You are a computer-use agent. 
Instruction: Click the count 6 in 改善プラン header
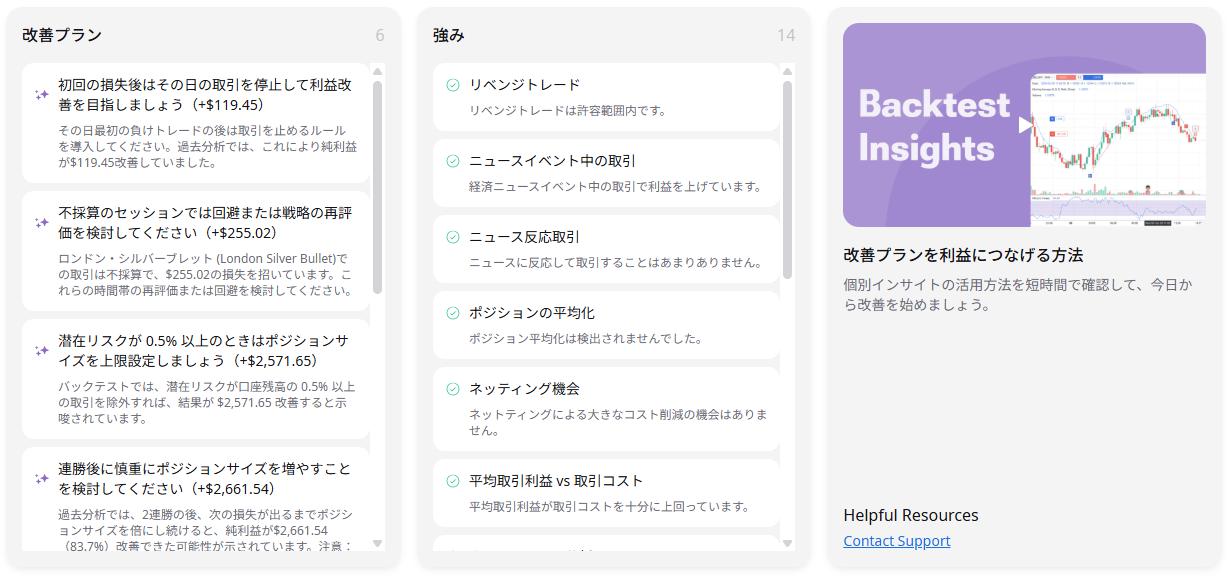[x=380, y=35]
